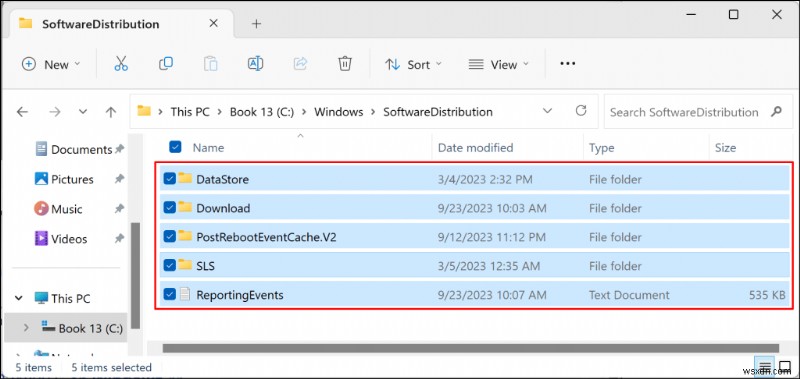
Task: Click the Download folder icon
Action: [185, 207]
